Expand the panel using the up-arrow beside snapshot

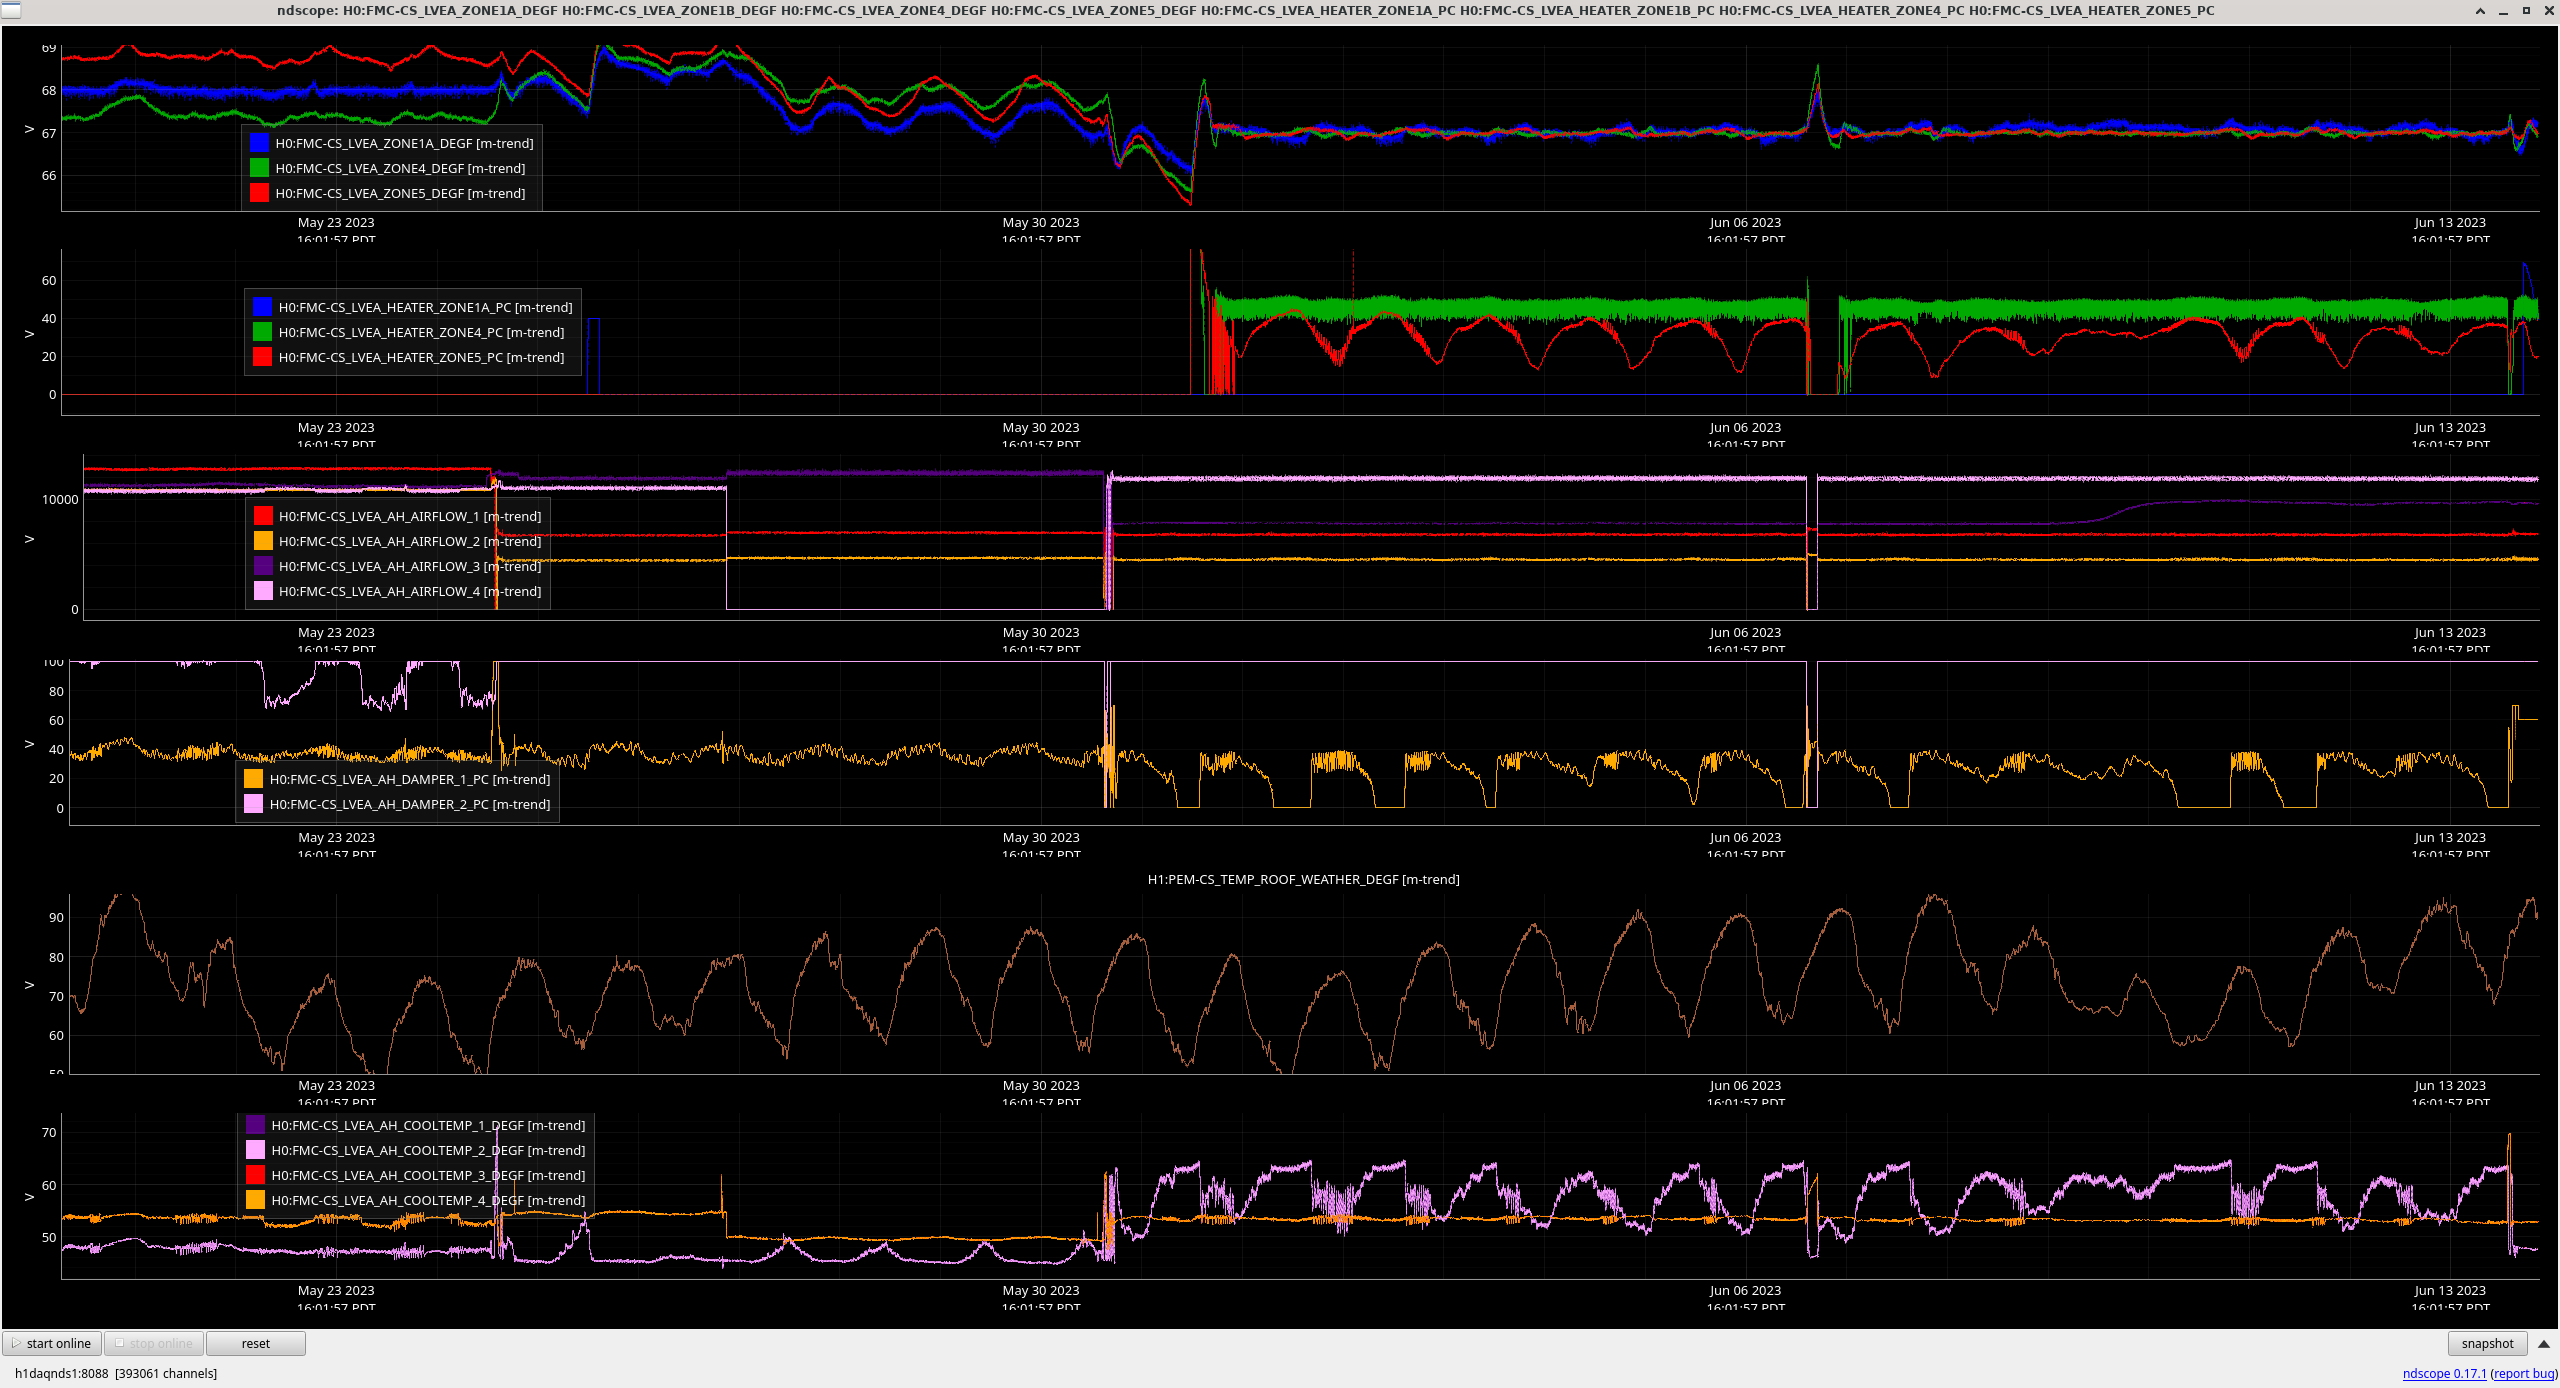click(x=2544, y=1343)
